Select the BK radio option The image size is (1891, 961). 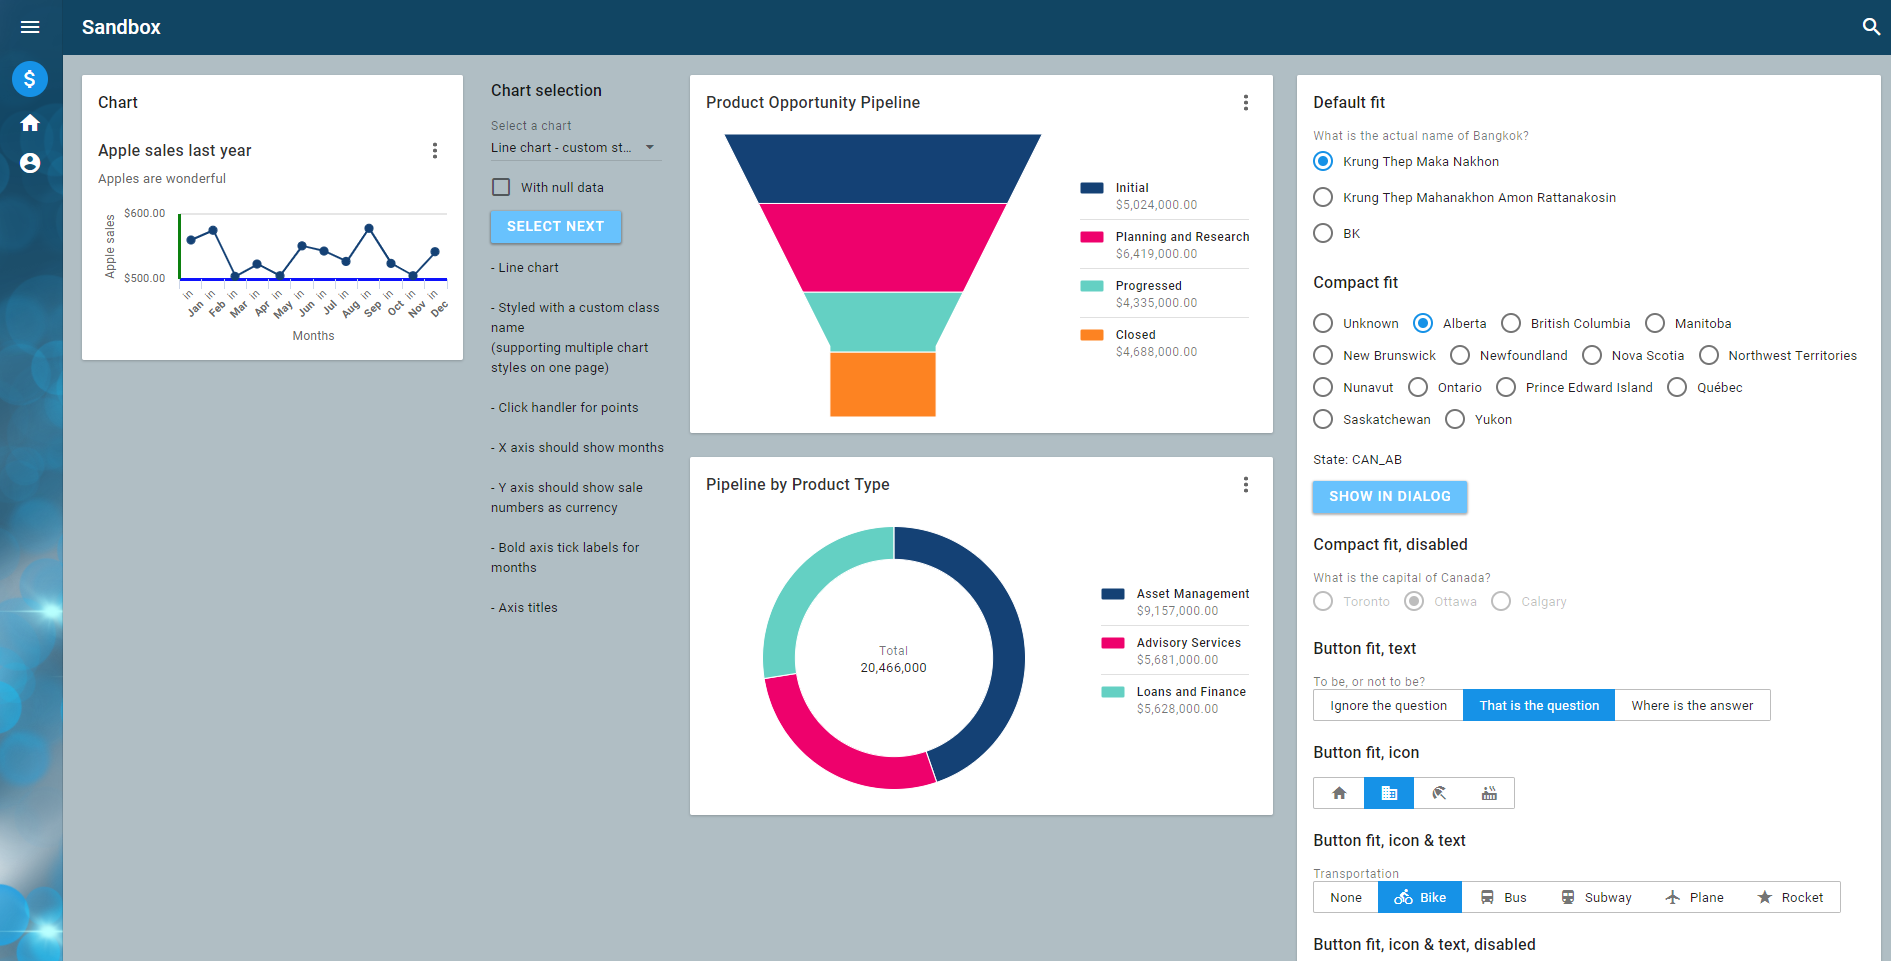coord(1323,233)
